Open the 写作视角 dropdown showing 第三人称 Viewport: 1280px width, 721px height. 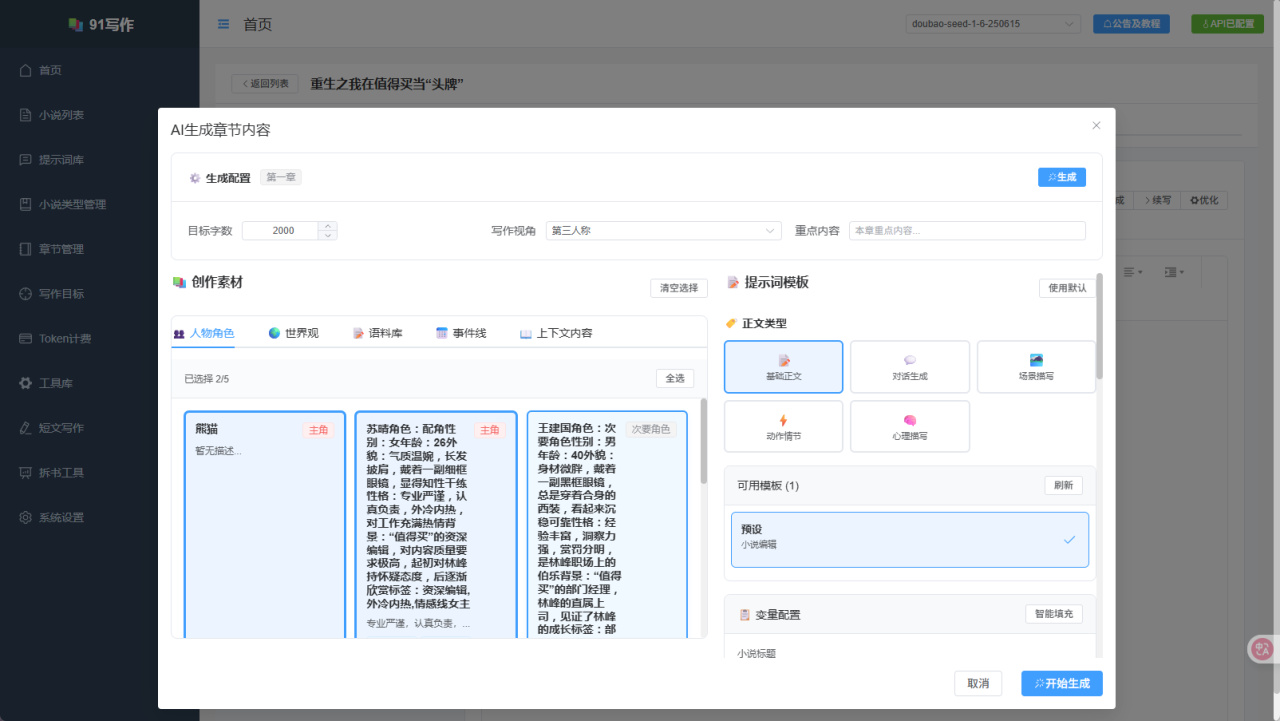click(x=664, y=231)
